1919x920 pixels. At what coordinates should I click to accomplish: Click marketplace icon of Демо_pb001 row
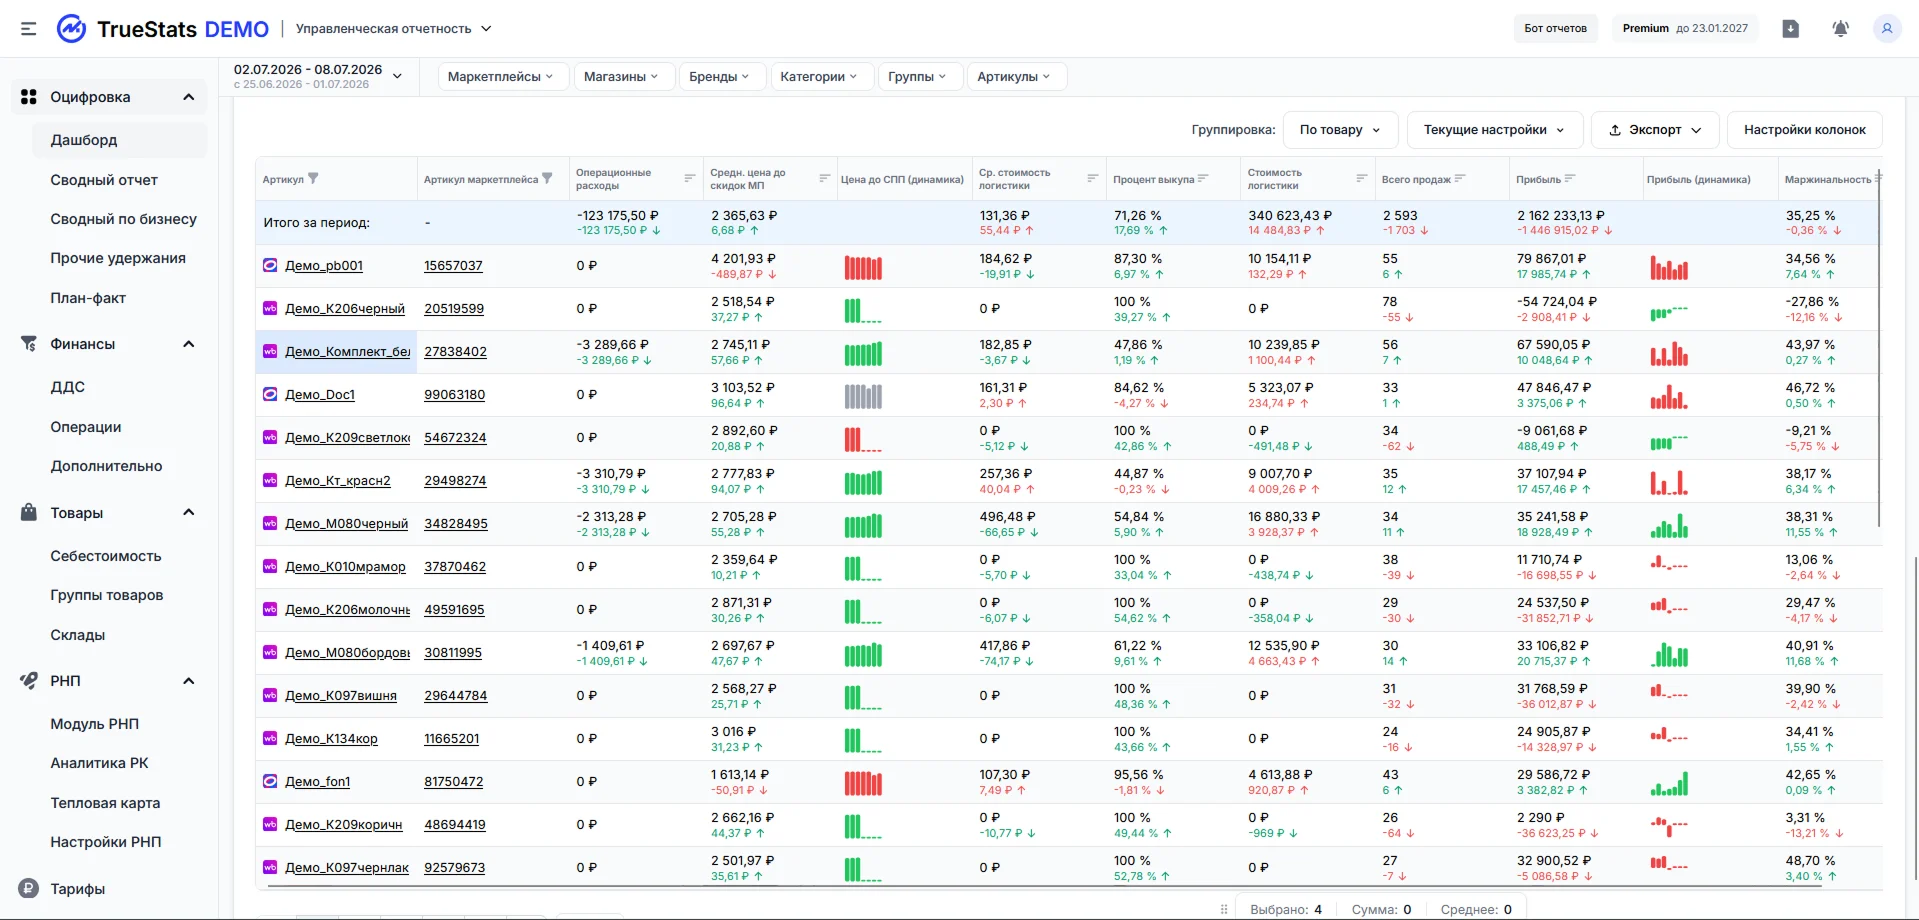[270, 266]
